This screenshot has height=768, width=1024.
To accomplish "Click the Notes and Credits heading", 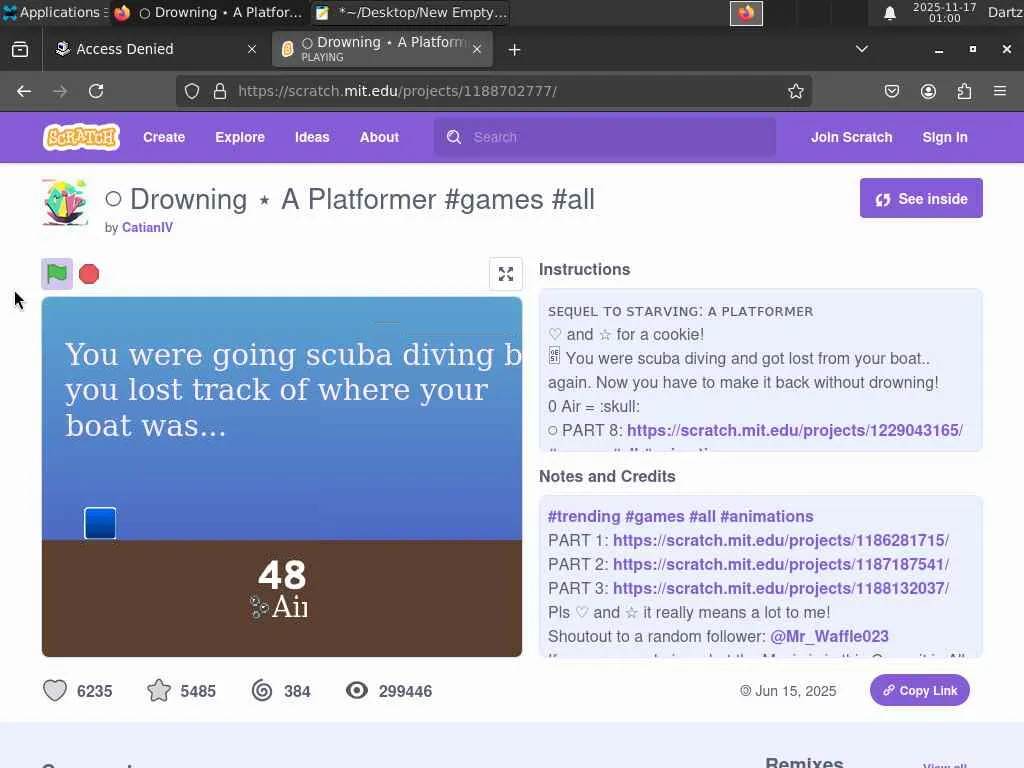I will click(607, 476).
